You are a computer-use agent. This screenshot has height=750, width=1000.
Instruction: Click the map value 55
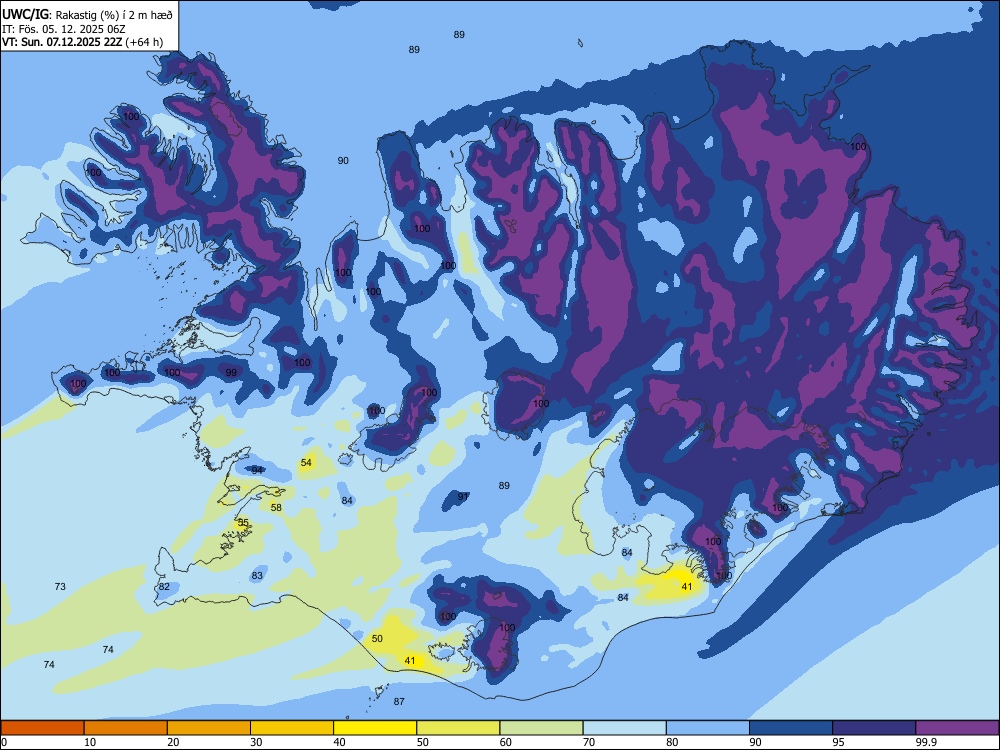point(243,522)
